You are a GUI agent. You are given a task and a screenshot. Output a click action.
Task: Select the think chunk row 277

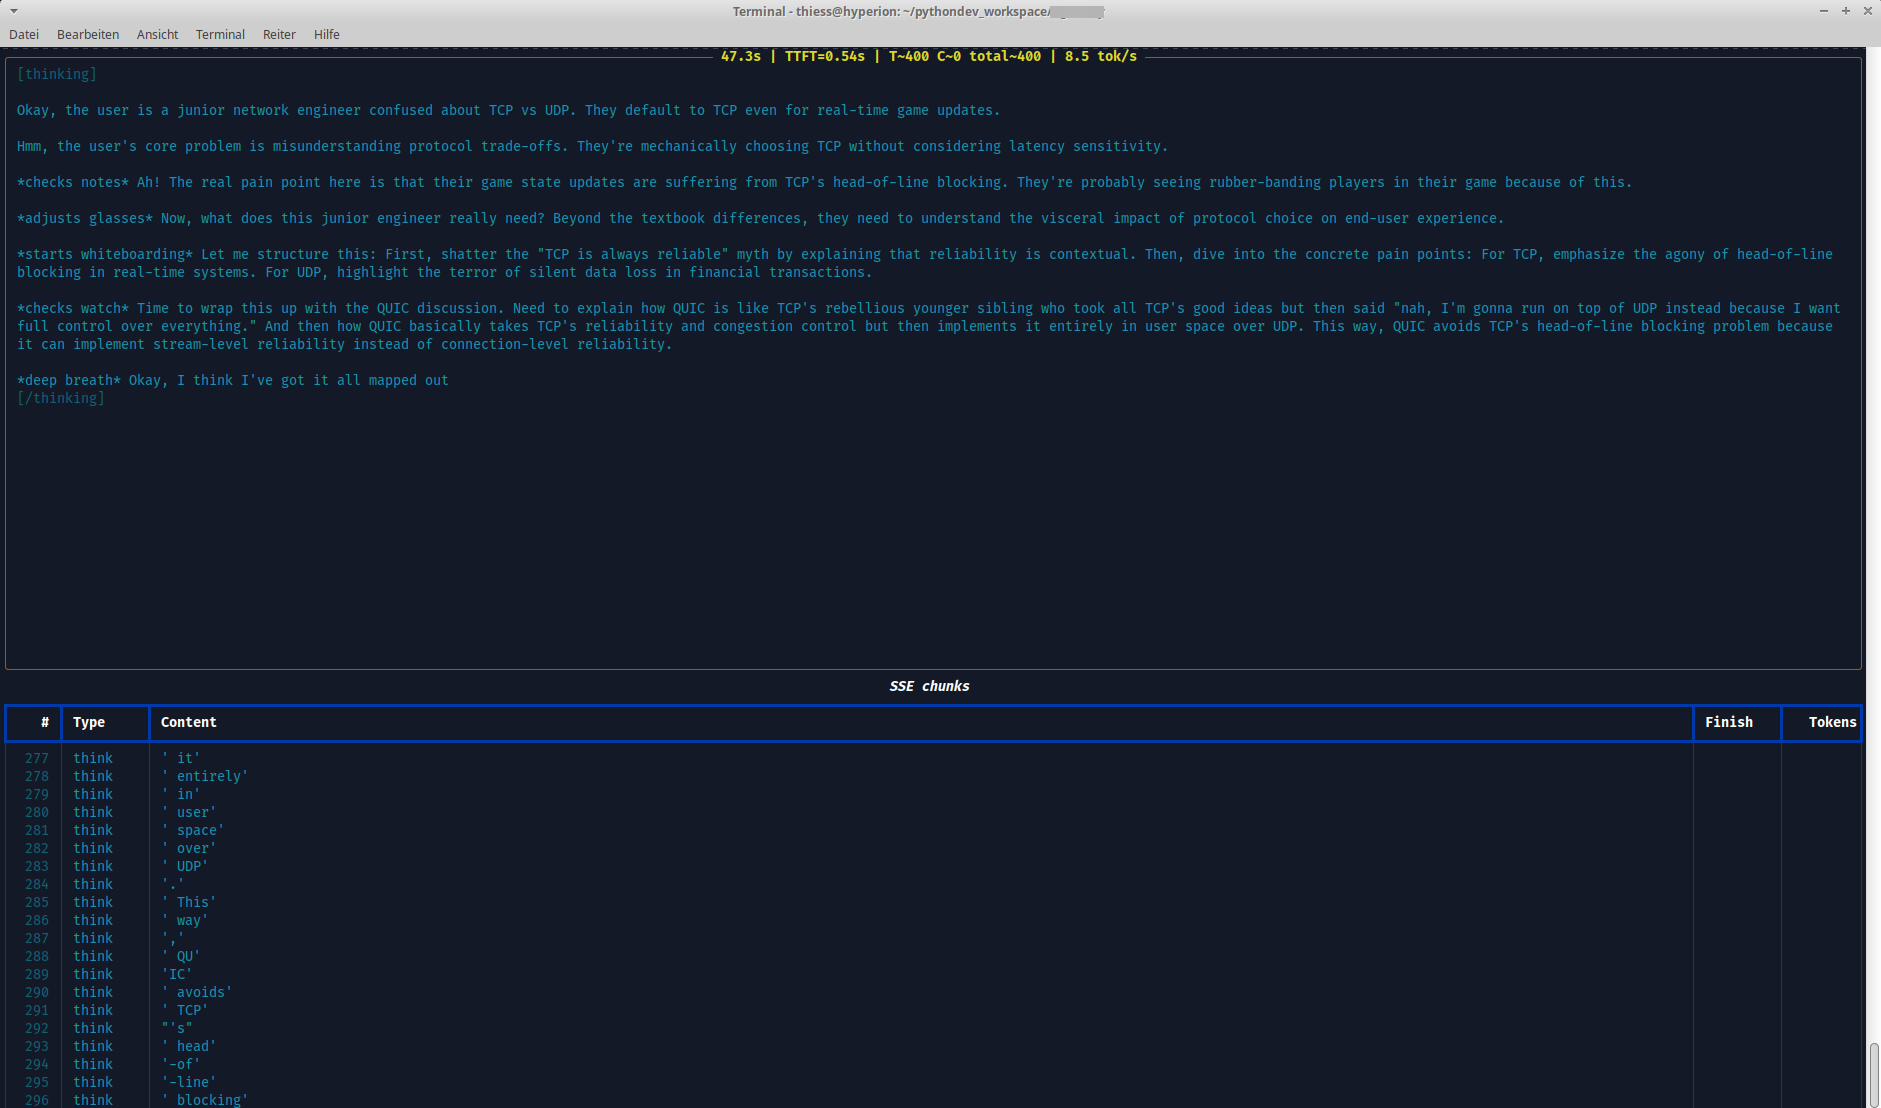click(x=400, y=757)
